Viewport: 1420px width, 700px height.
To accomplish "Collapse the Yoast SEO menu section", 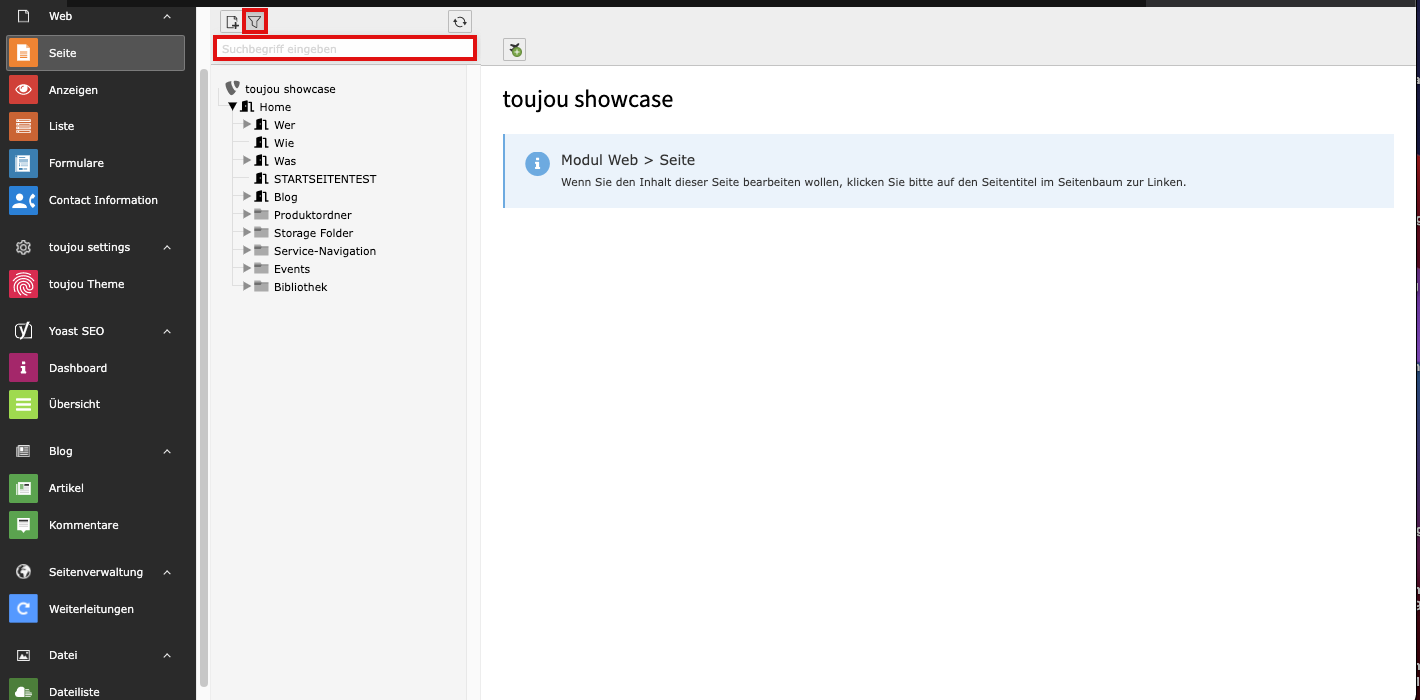I will tap(167, 331).
